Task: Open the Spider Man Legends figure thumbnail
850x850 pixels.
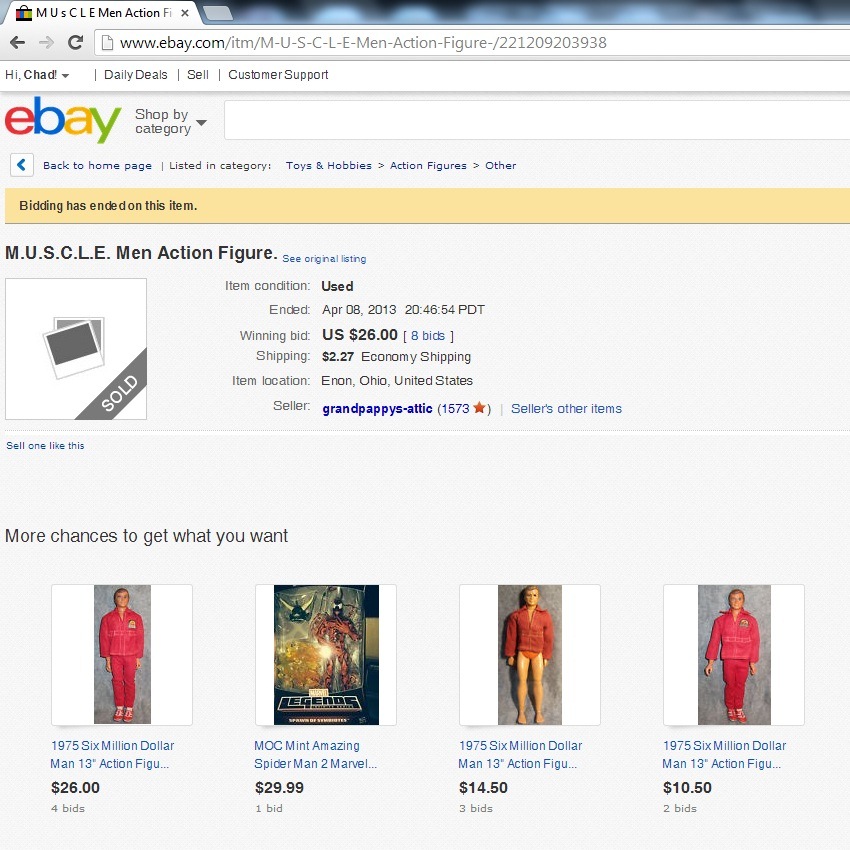Action: tap(326, 654)
